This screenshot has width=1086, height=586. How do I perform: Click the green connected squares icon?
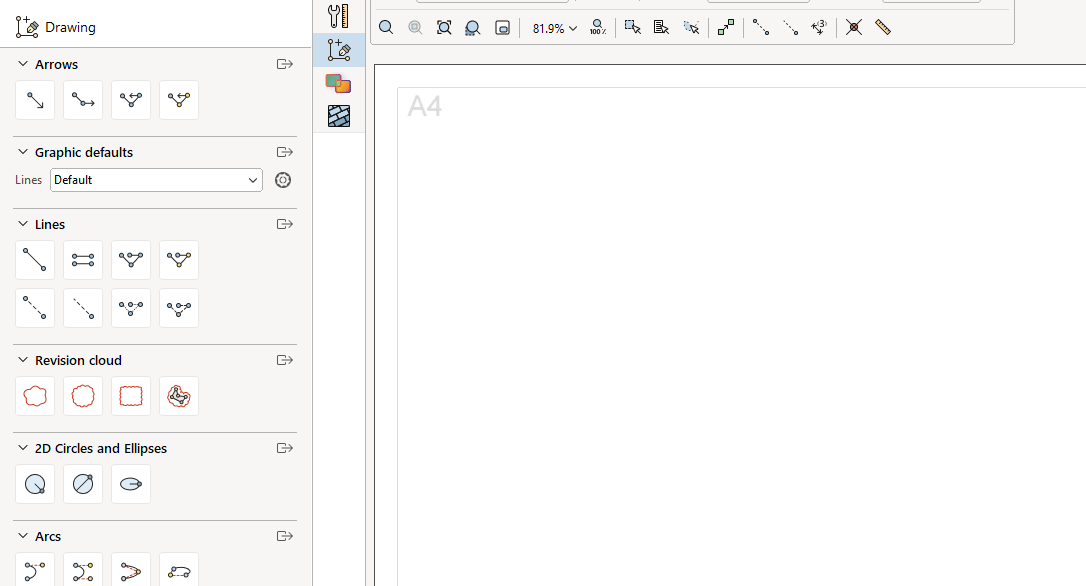[x=726, y=28]
